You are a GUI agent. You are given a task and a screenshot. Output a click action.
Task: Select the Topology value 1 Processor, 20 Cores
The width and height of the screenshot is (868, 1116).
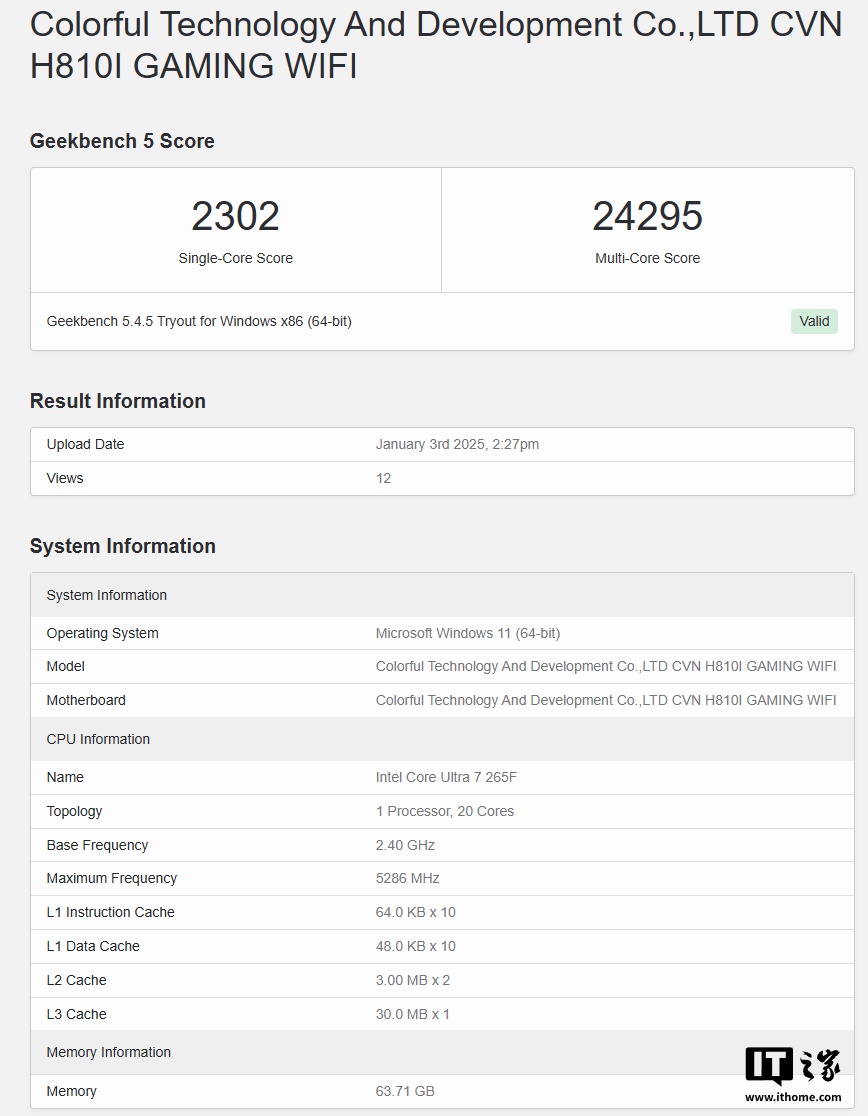point(444,811)
